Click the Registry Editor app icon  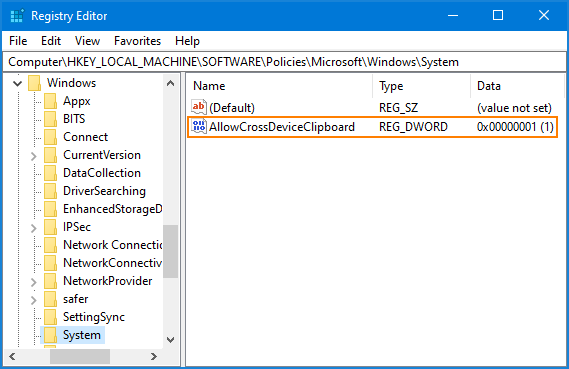tap(17, 16)
